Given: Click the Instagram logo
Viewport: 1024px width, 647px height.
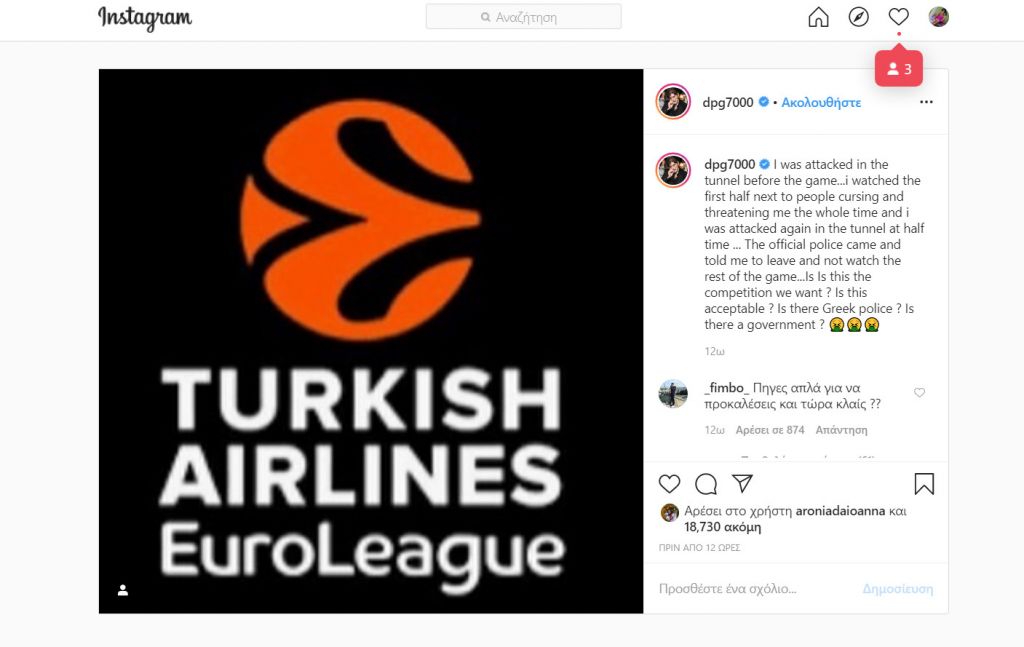Looking at the screenshot, I should point(145,18).
